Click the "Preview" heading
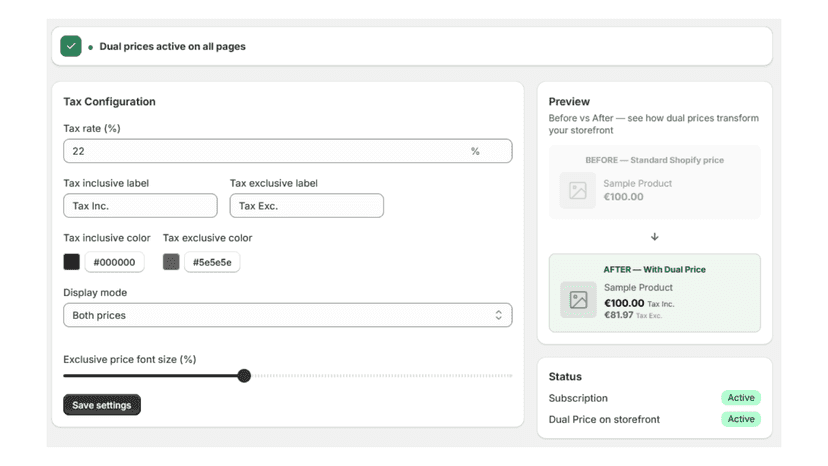Screen dimensions: 828x466 point(569,101)
